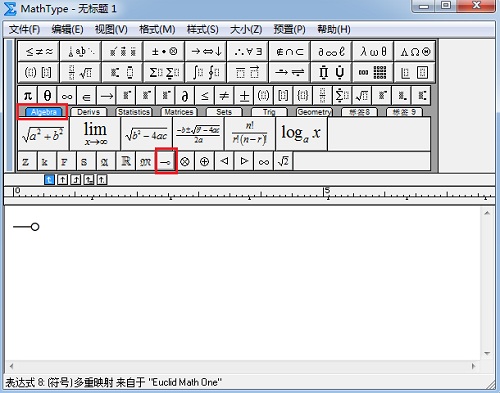This screenshot has height=393, width=500.
Task: Open the embellishments palette
Action: point(122,51)
